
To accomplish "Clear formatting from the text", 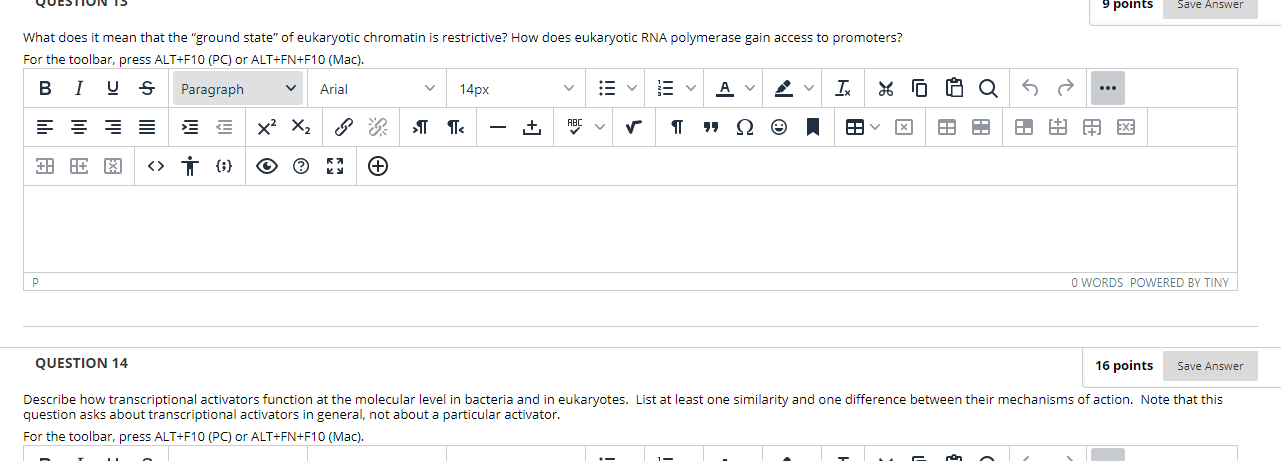I will pos(844,89).
